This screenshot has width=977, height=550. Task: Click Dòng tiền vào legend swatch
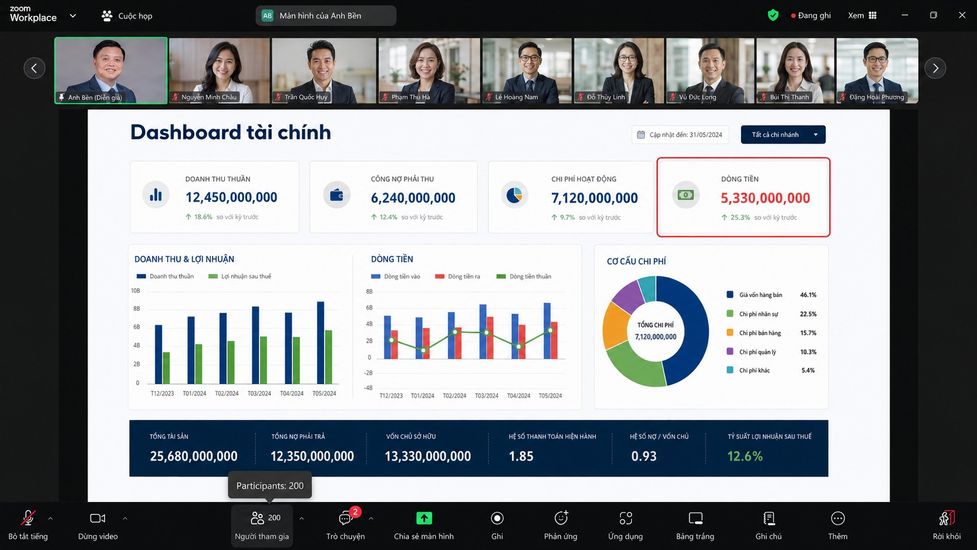pos(375,276)
